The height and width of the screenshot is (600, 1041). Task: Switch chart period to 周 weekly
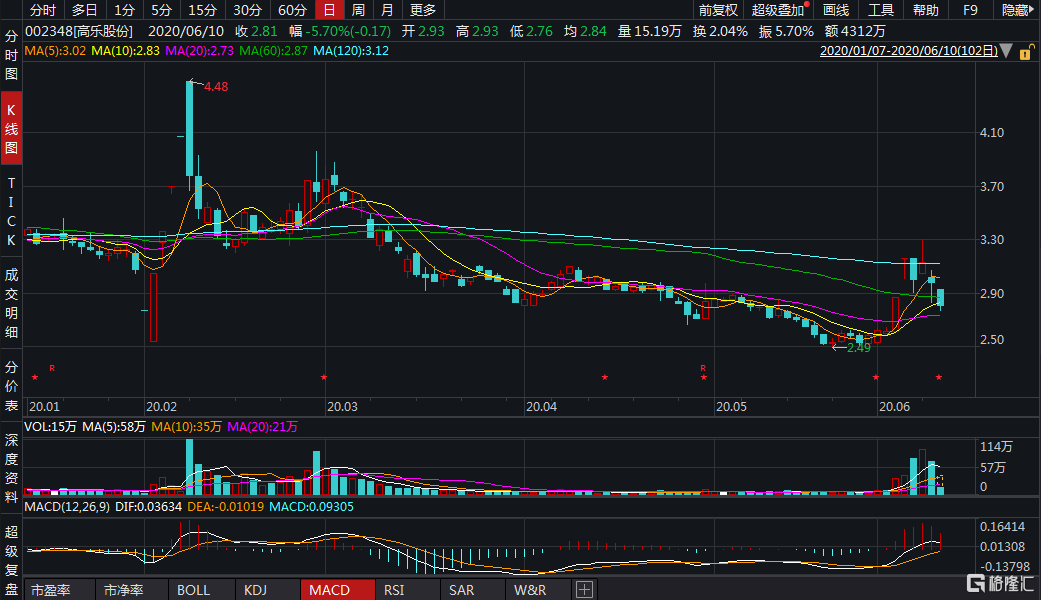coord(358,10)
